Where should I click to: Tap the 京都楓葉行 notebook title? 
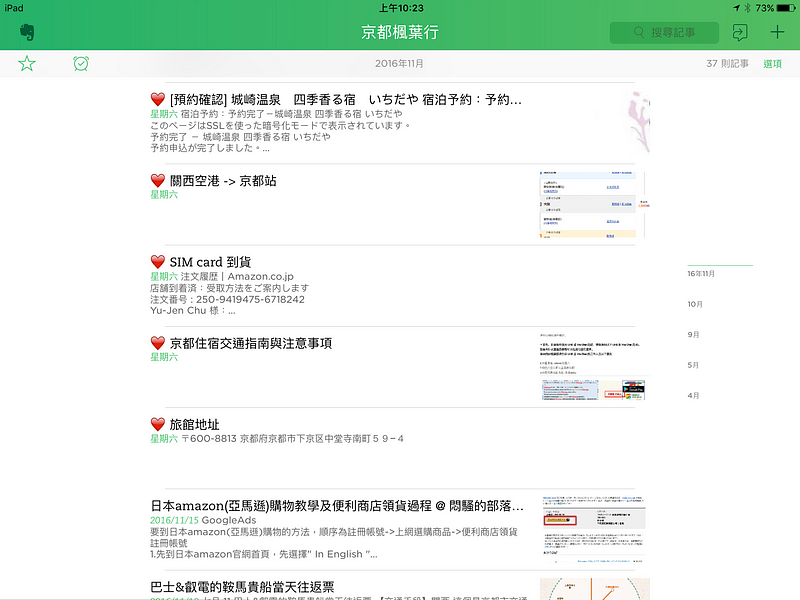click(x=399, y=32)
